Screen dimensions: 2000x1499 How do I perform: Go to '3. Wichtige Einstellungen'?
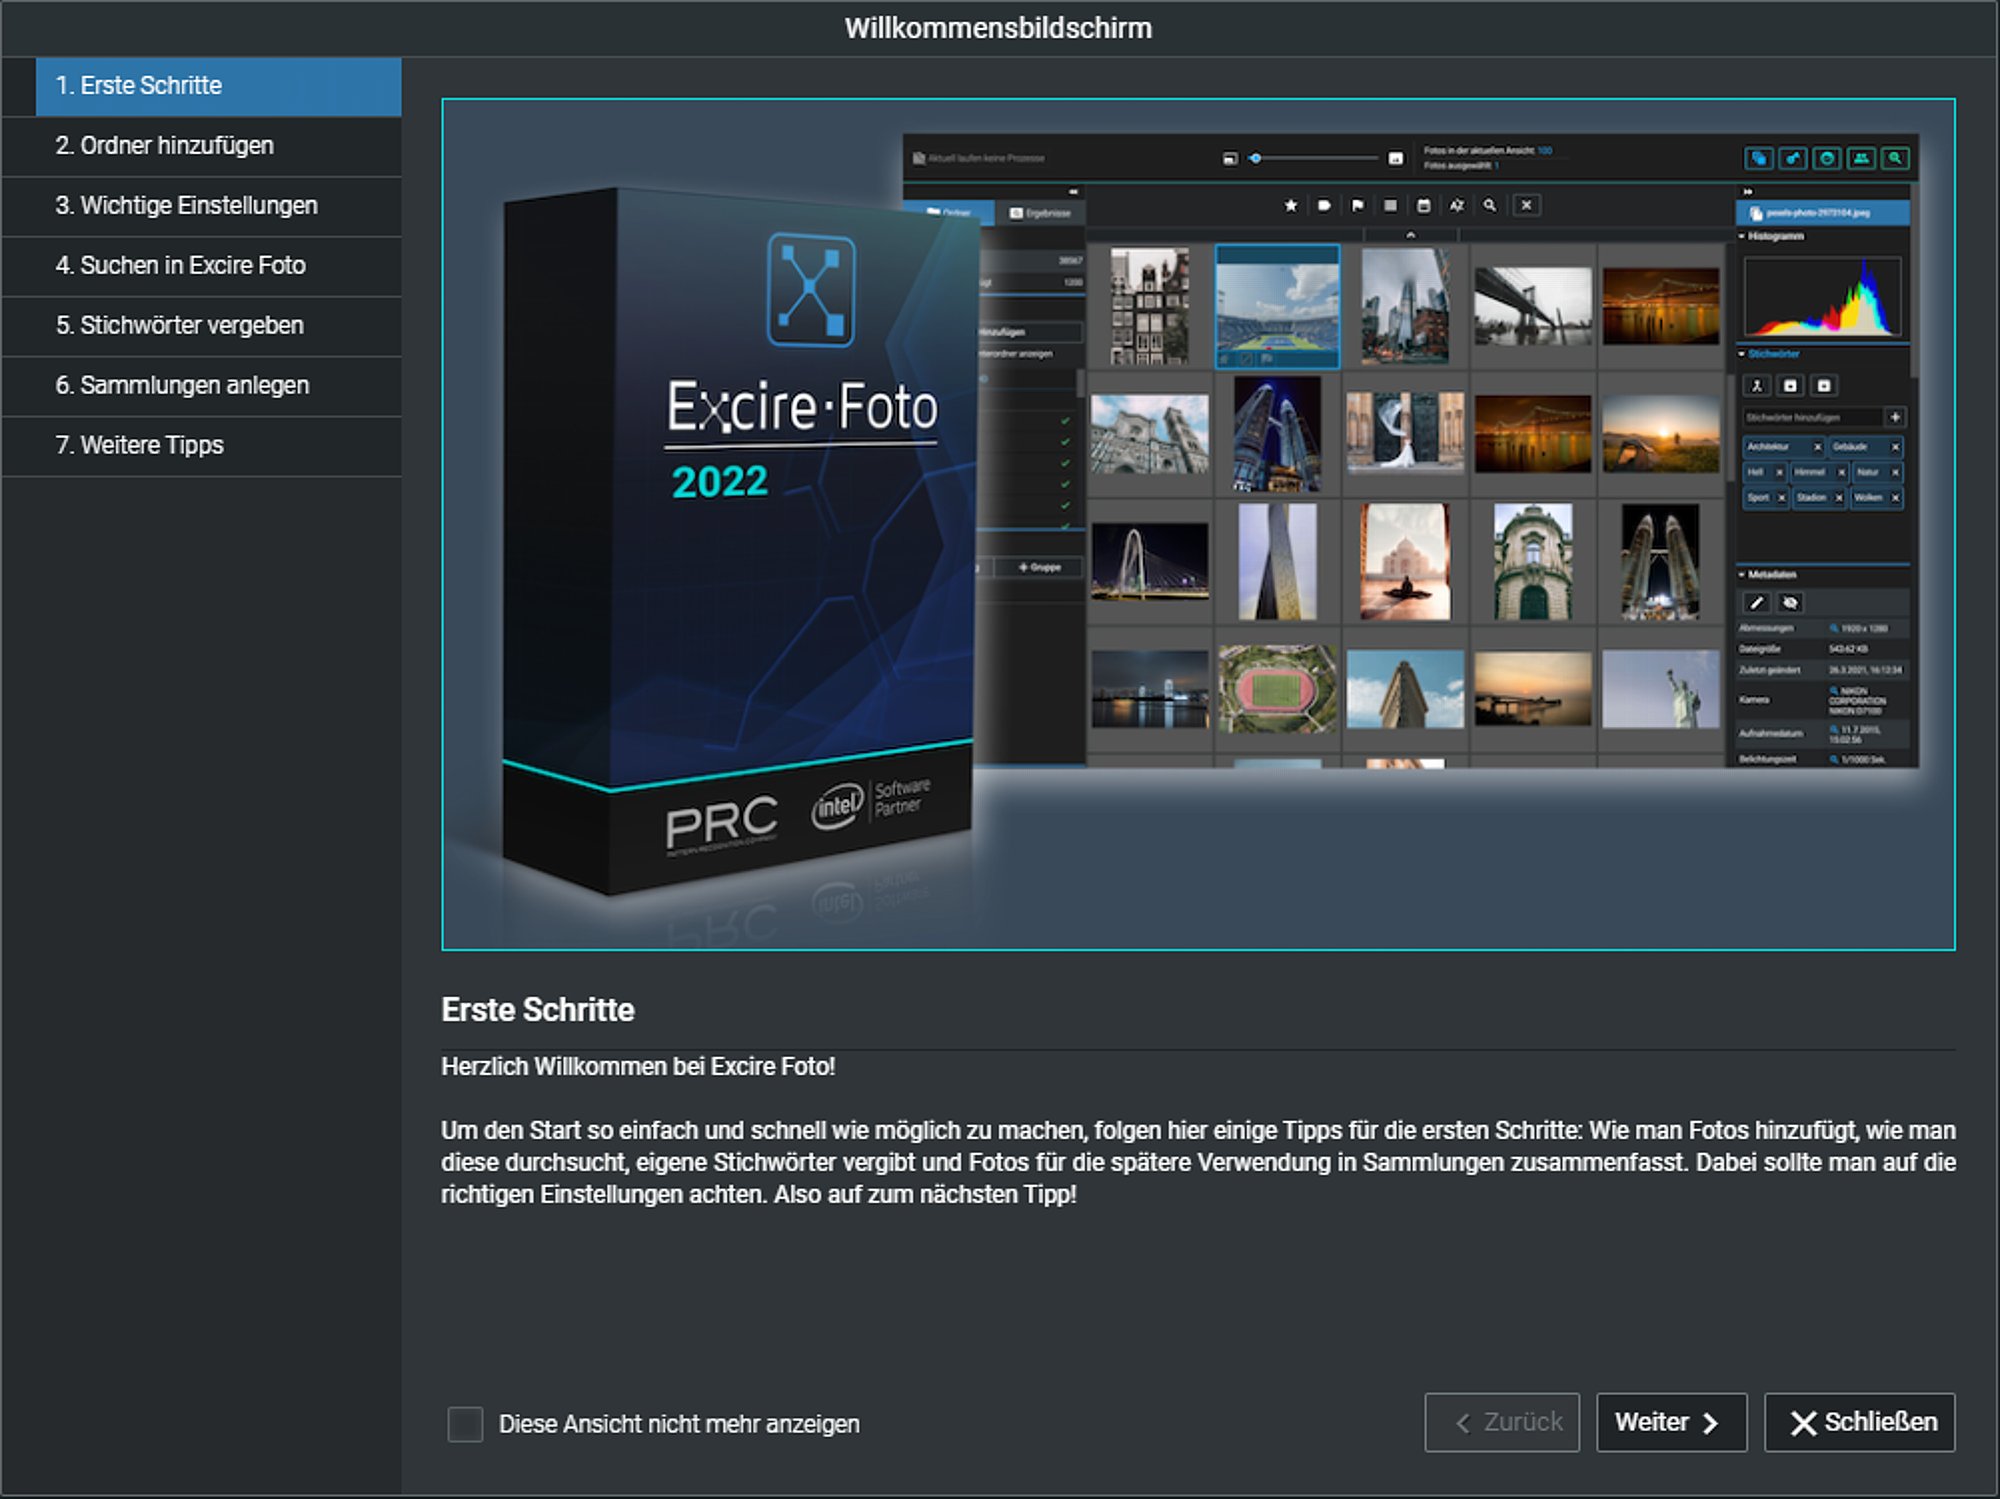coord(202,206)
